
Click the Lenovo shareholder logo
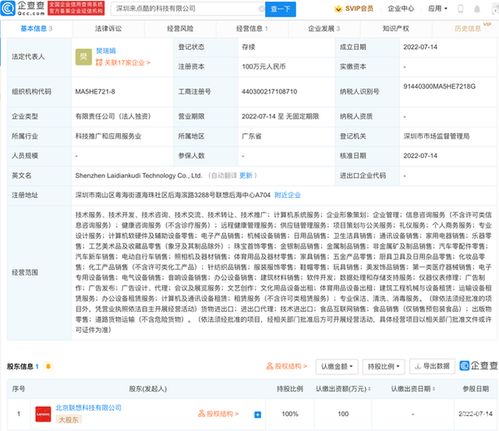[x=43, y=414]
